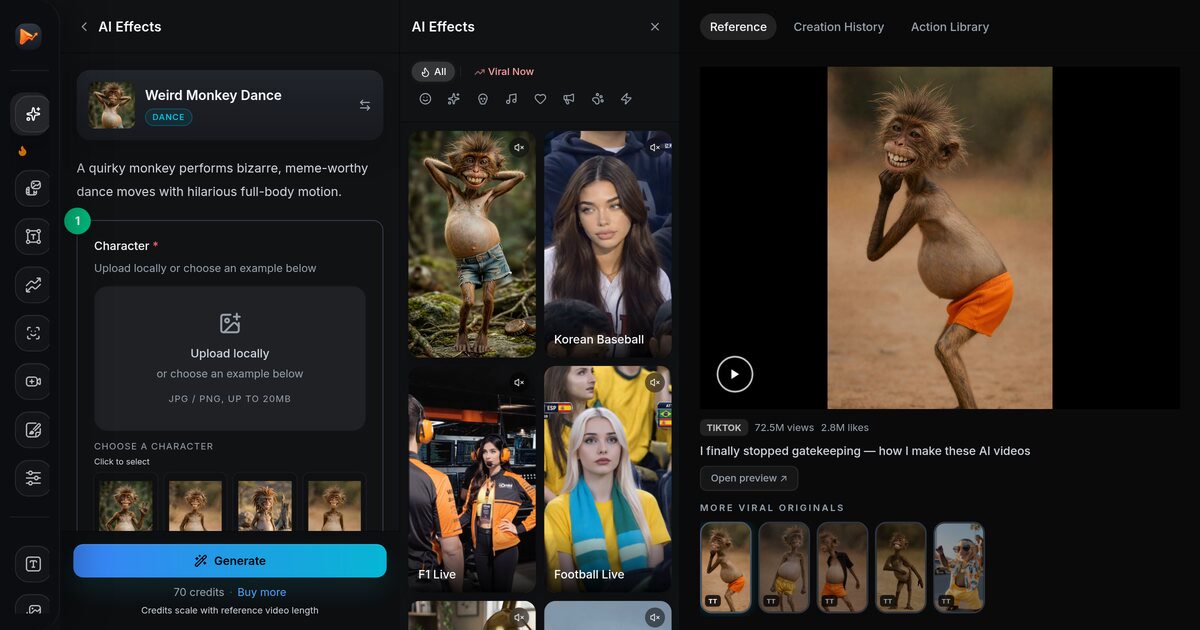Filter effects by smiley face category
1200x630 pixels.
click(425, 99)
